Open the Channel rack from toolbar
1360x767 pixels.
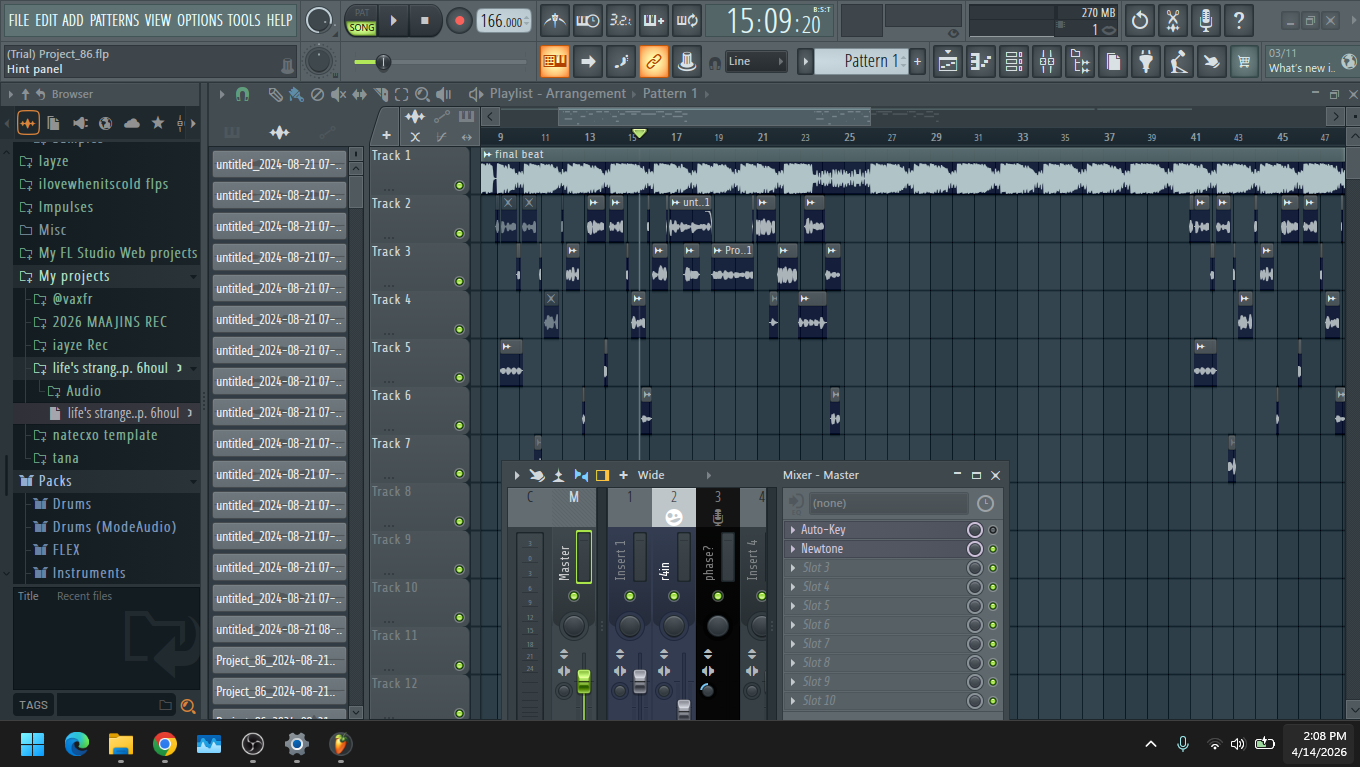[1013, 62]
